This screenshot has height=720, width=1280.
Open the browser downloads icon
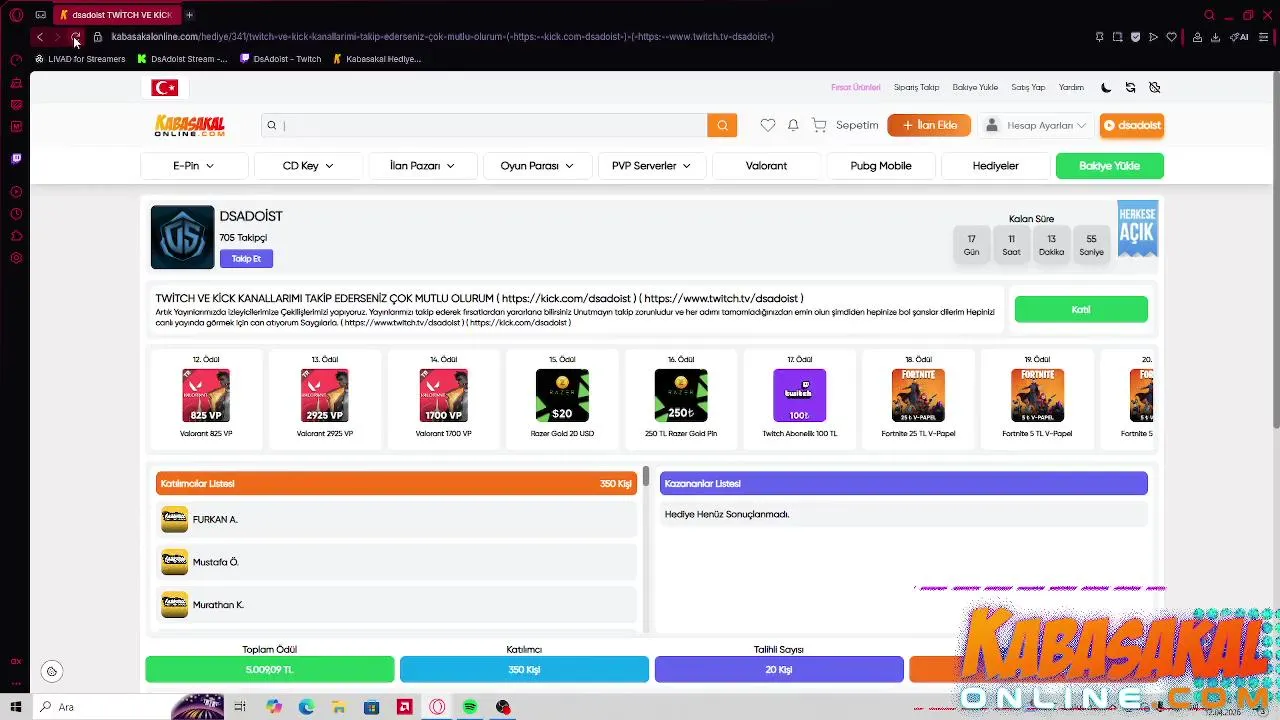1215,37
